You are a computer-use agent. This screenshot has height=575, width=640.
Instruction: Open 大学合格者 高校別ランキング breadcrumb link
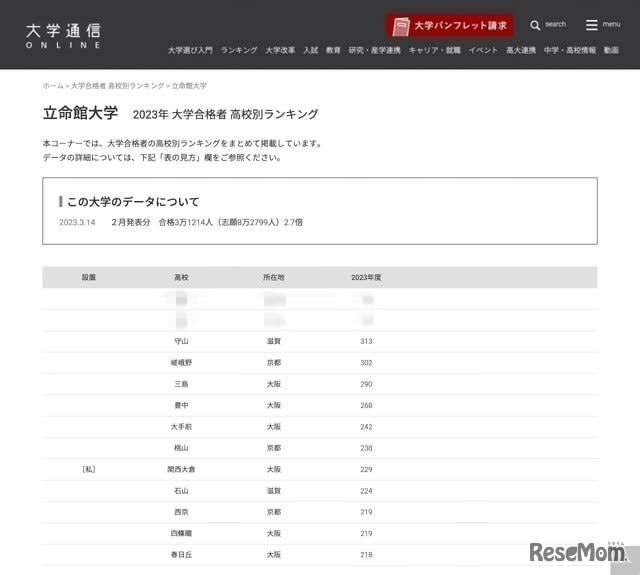pyautogui.click(x=118, y=86)
